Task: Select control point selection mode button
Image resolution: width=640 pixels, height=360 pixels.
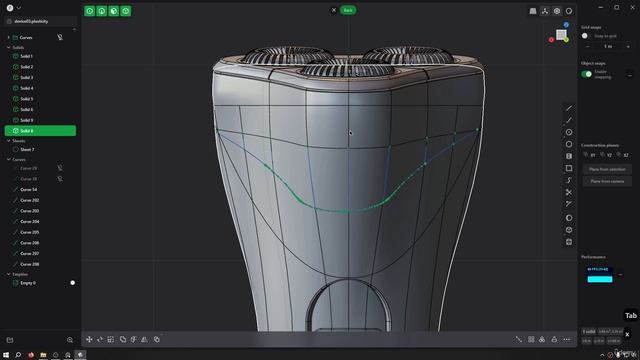Action: [x=89, y=11]
